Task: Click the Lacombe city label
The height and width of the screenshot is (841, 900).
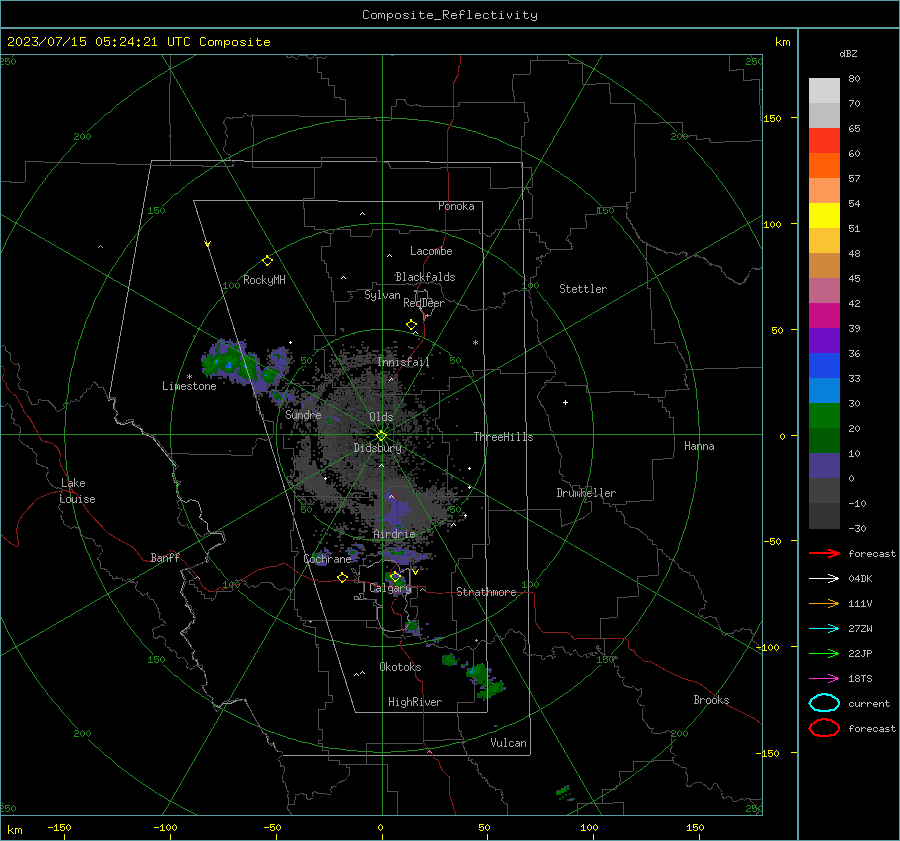Action: (431, 251)
